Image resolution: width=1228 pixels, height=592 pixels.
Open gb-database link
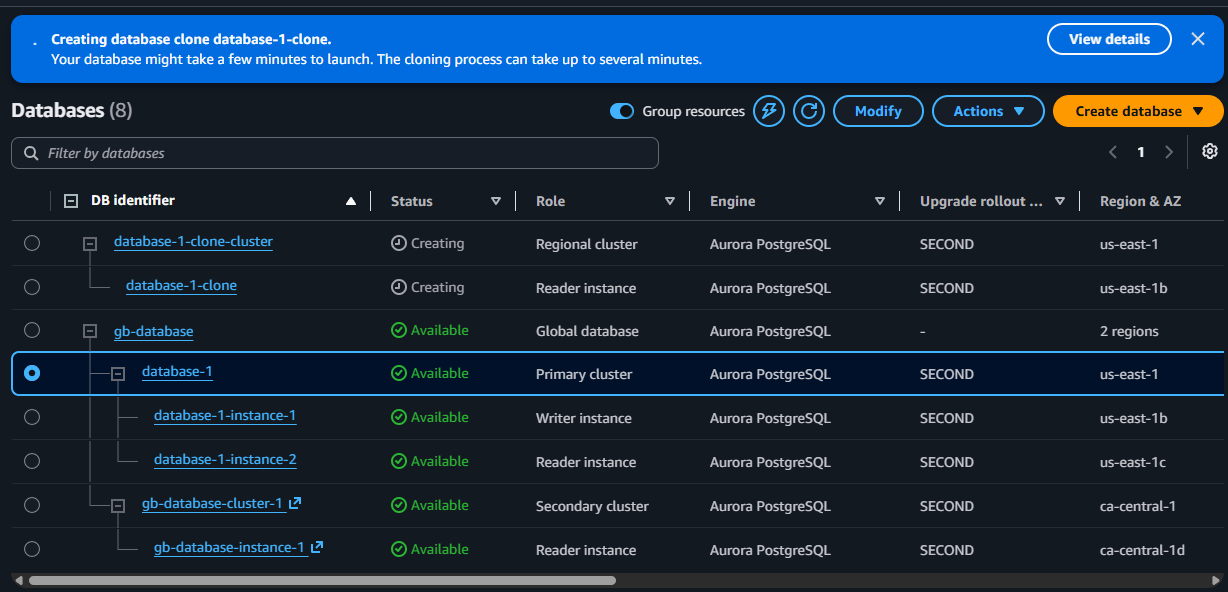[154, 331]
